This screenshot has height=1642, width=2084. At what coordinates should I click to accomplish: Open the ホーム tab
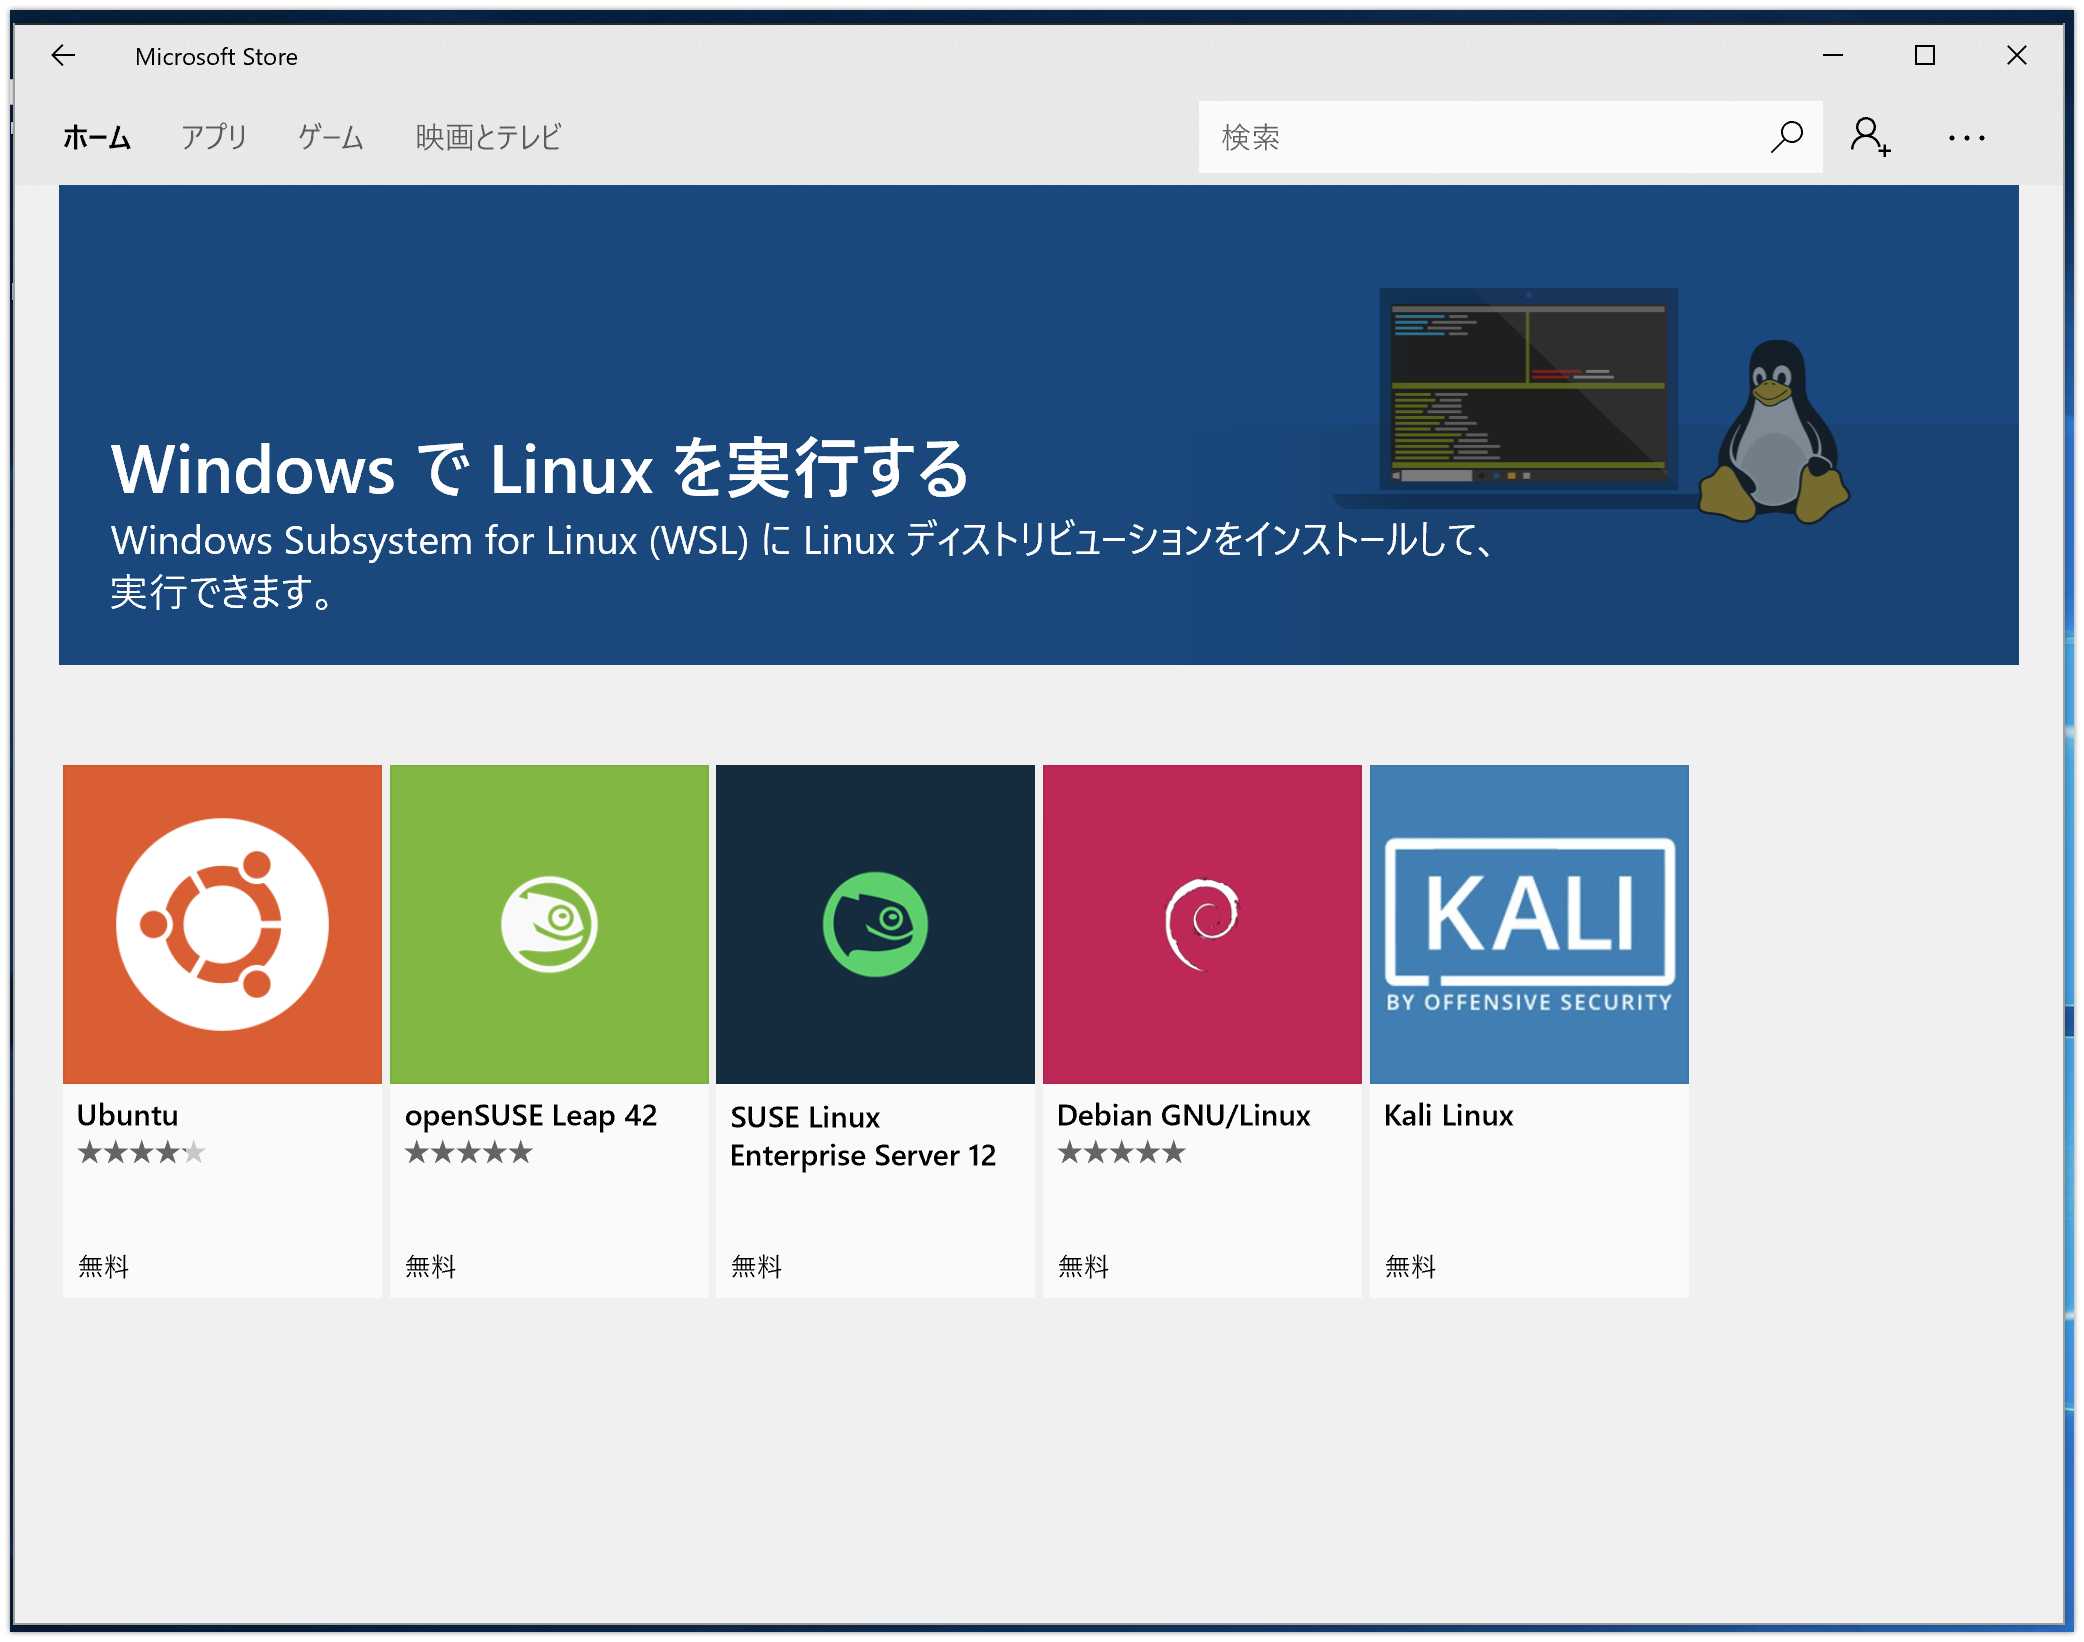coord(97,137)
